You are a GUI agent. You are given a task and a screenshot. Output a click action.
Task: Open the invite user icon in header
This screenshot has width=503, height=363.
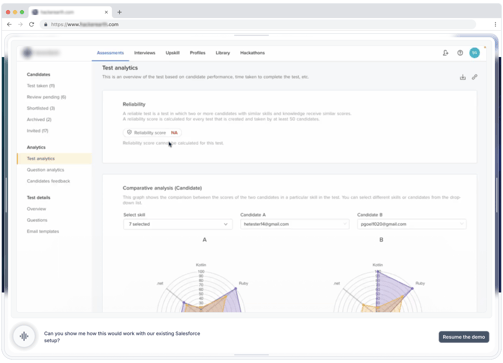coord(445,53)
